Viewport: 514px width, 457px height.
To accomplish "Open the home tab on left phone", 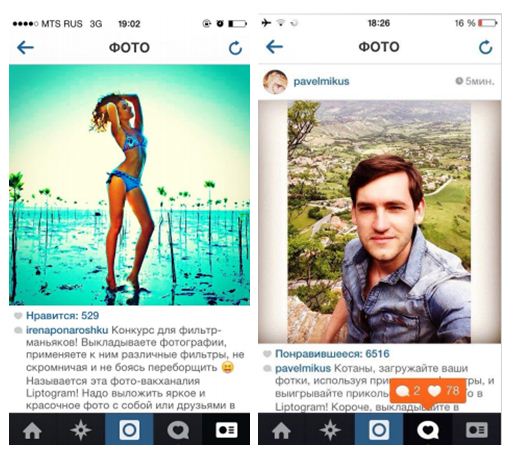I will pyautogui.click(x=32, y=430).
